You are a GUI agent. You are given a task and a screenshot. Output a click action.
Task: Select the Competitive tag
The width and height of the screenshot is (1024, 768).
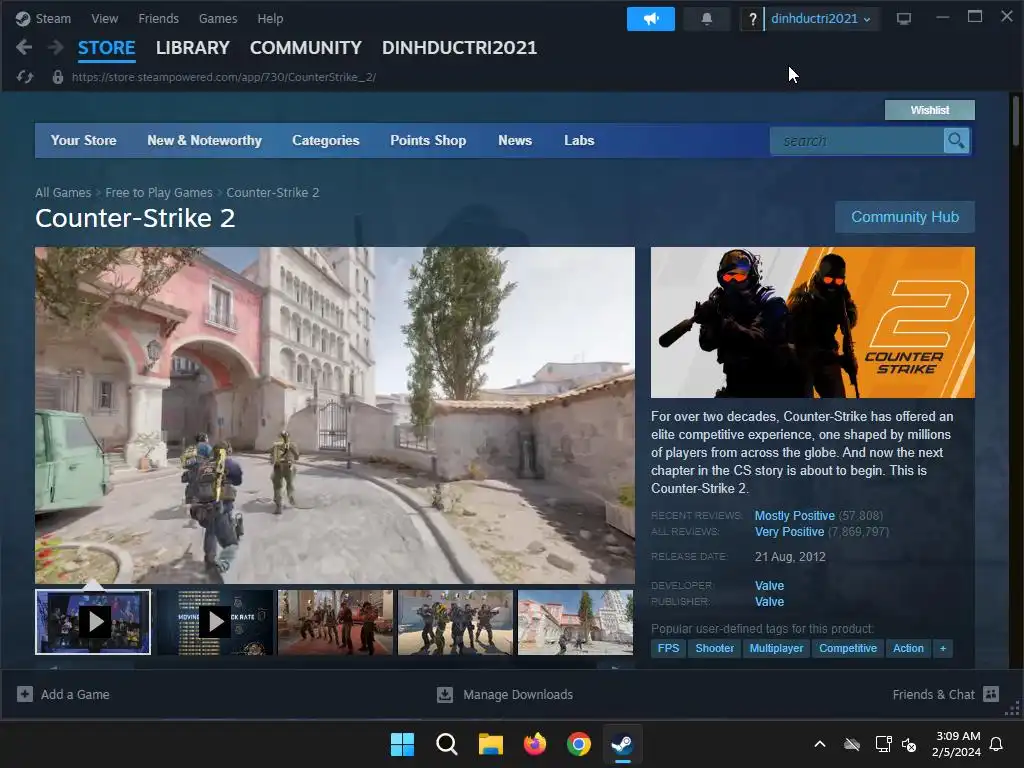click(x=848, y=648)
